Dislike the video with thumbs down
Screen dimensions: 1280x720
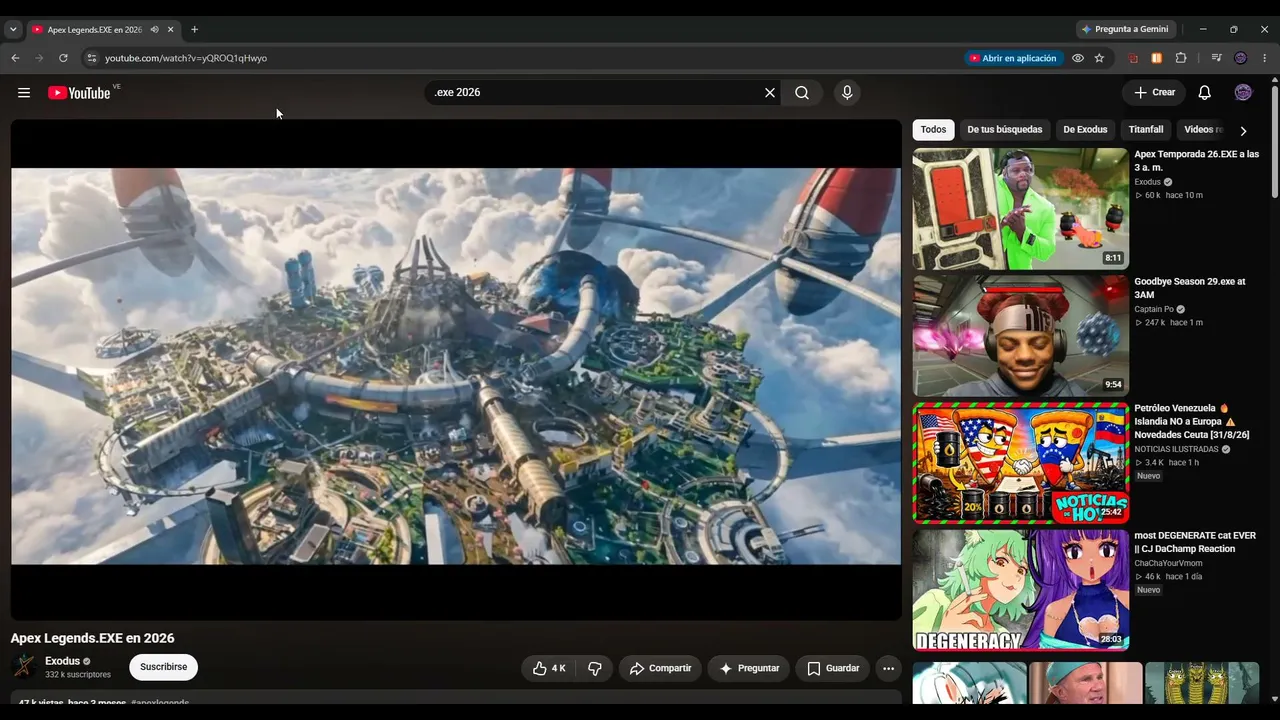594,668
